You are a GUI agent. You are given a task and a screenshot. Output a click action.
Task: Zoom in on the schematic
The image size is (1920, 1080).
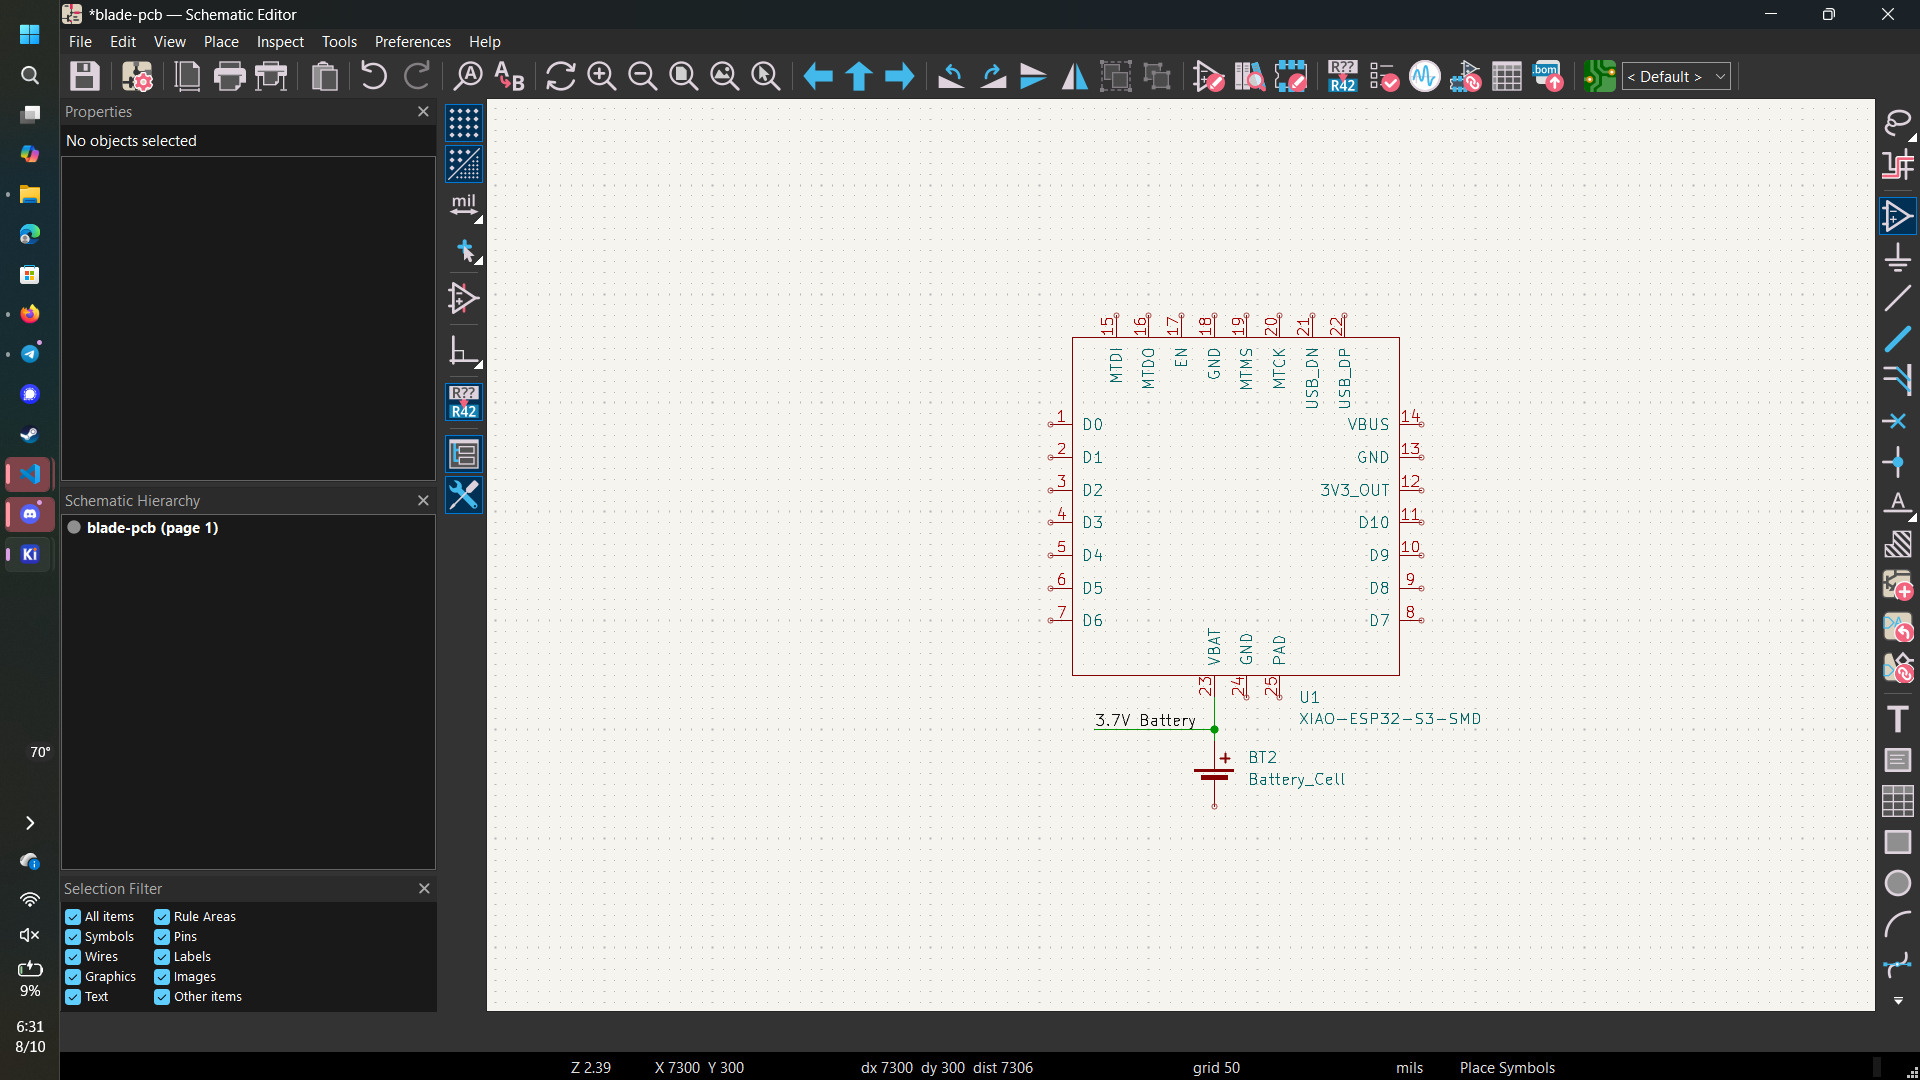[602, 77]
